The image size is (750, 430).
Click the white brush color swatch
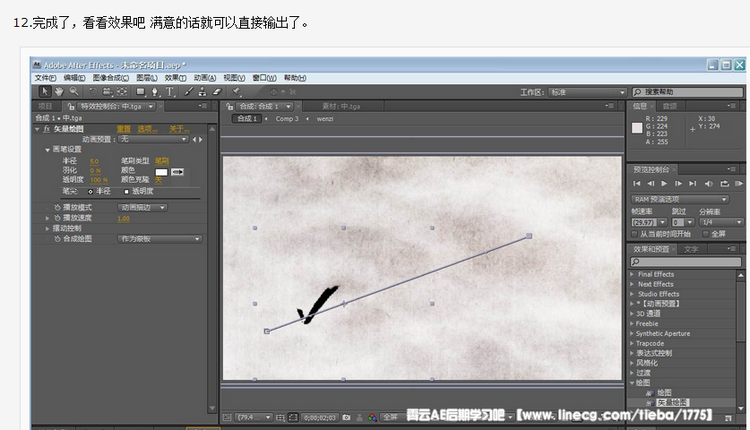coord(162,172)
